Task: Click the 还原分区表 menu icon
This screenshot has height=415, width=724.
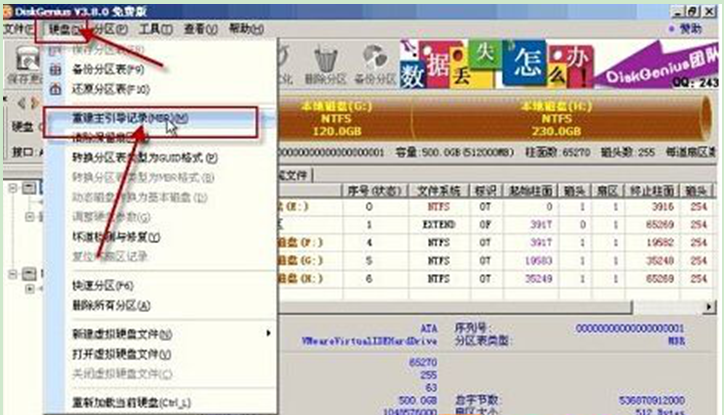Action: [55, 89]
